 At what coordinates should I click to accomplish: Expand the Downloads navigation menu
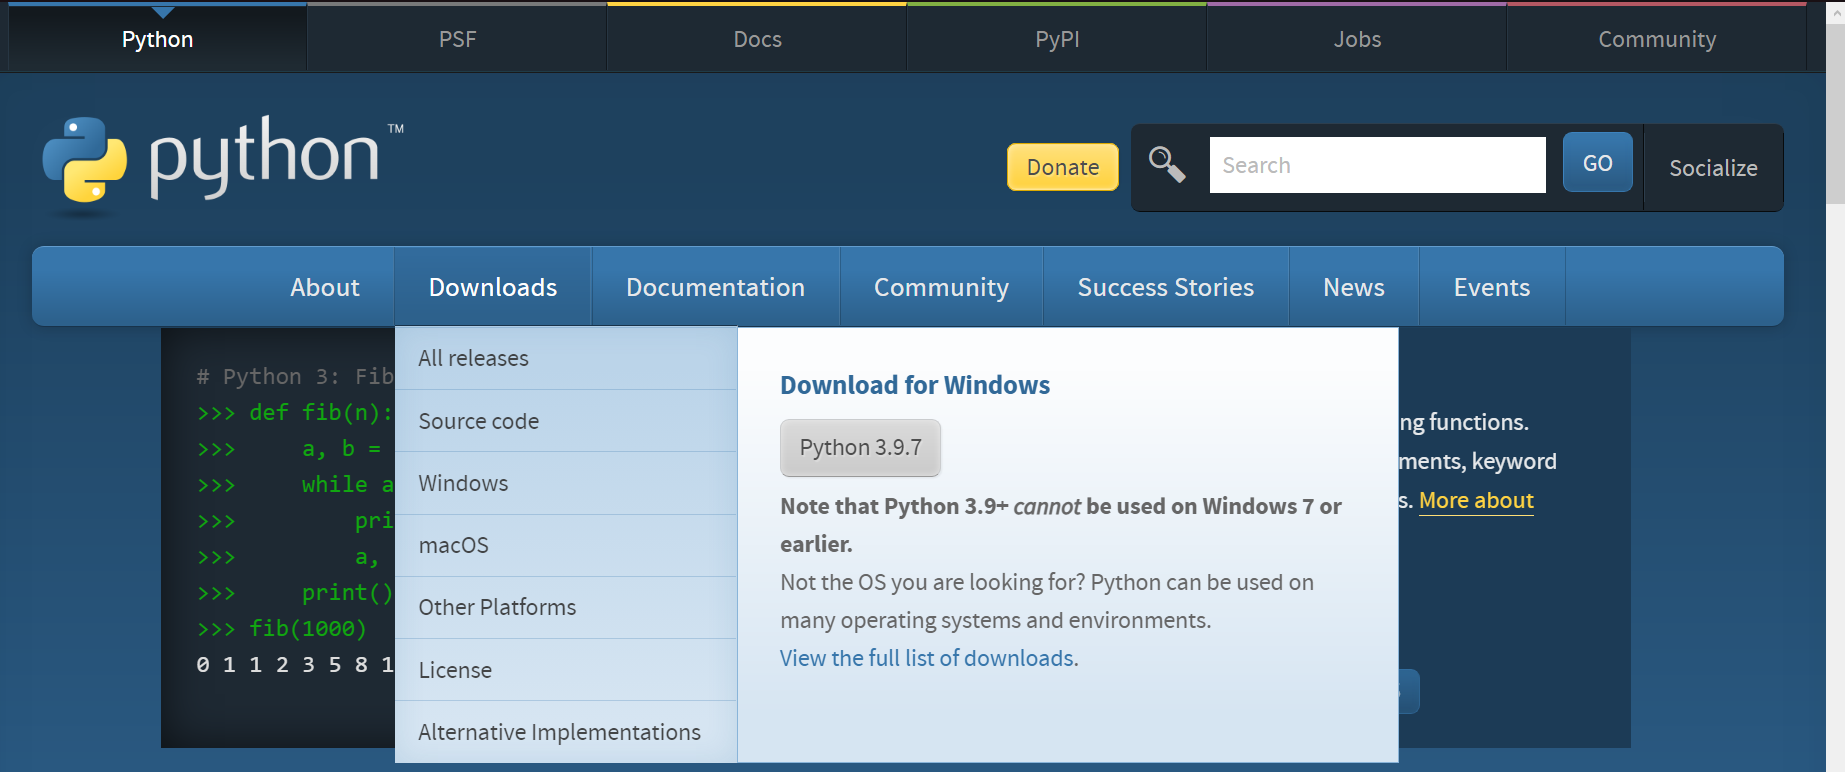(493, 287)
